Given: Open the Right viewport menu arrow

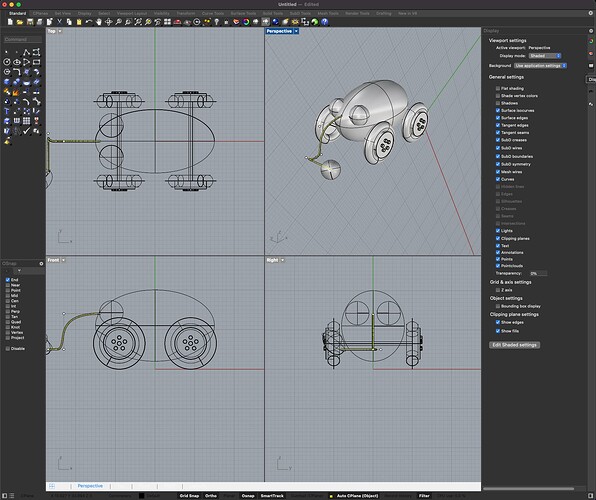Looking at the screenshot, I should coord(282,260).
